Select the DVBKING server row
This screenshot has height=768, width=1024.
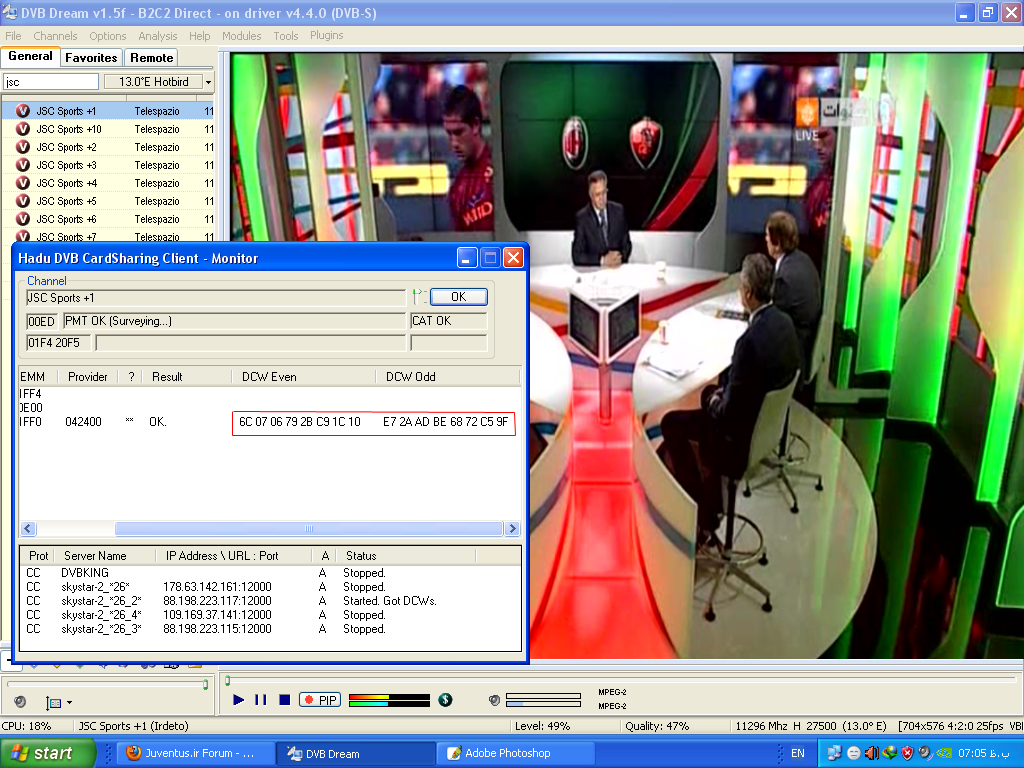click(270, 573)
